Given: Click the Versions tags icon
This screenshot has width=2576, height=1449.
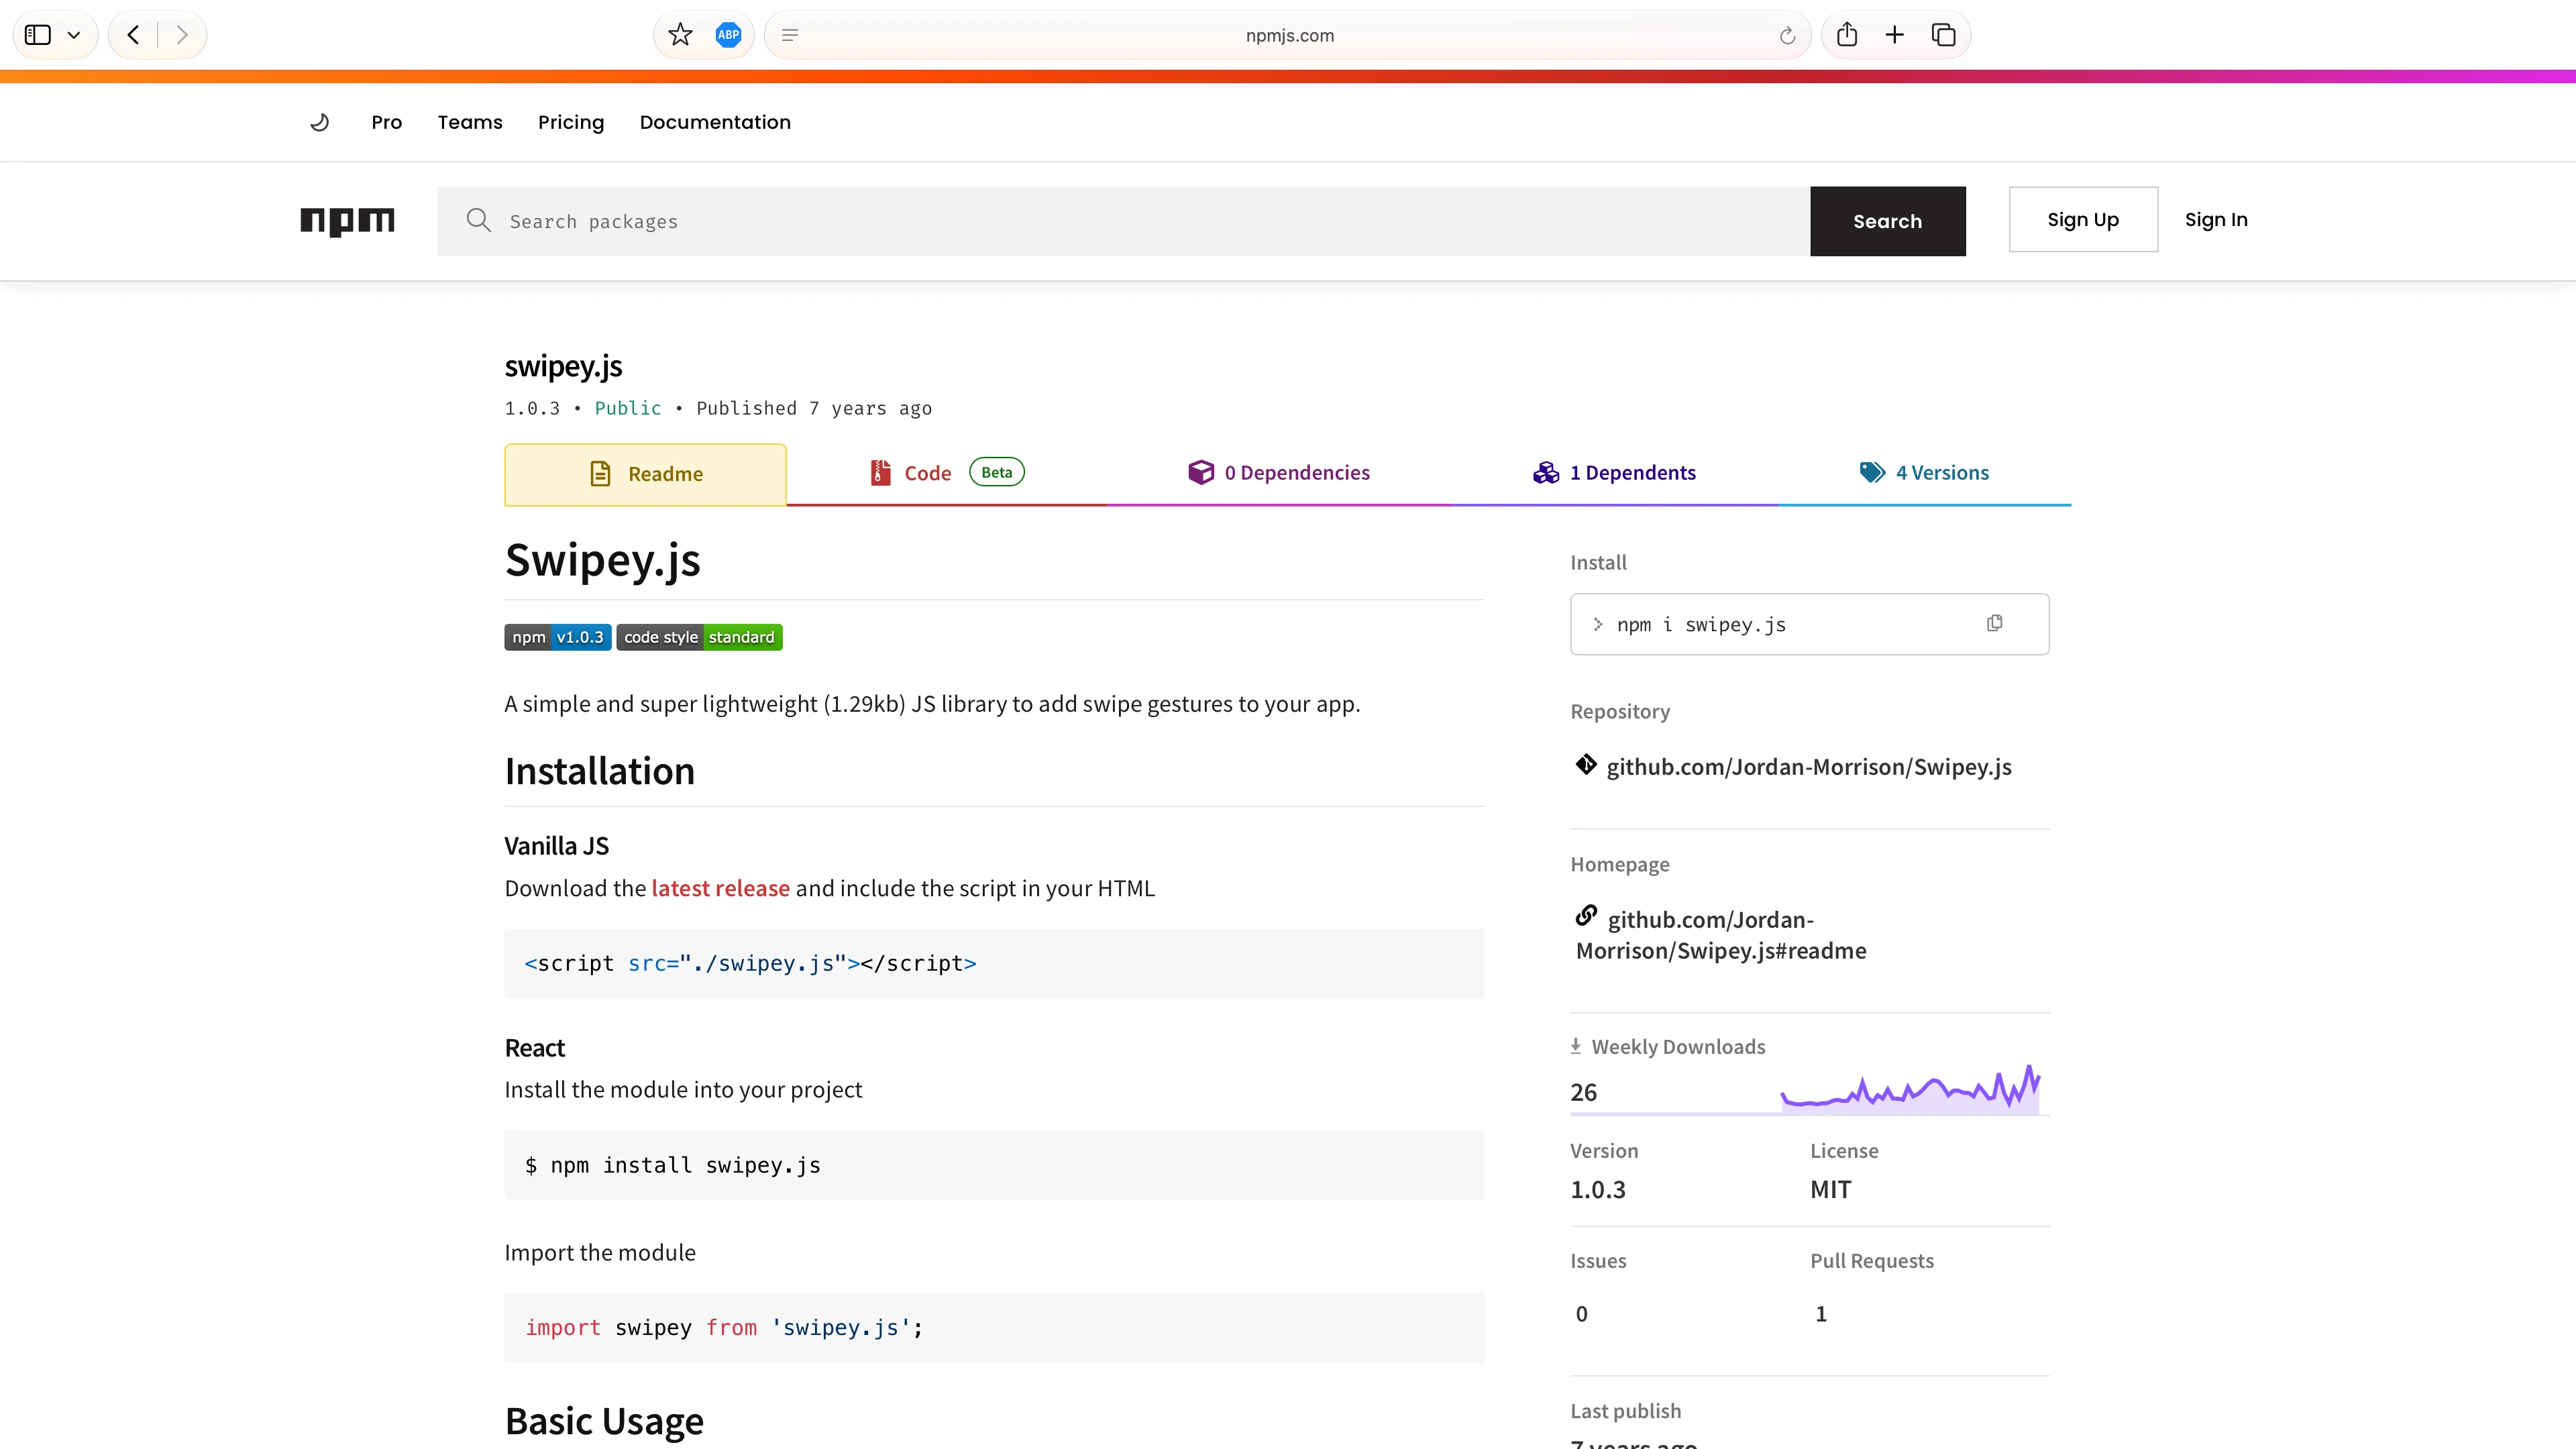Looking at the screenshot, I should click(1872, 472).
